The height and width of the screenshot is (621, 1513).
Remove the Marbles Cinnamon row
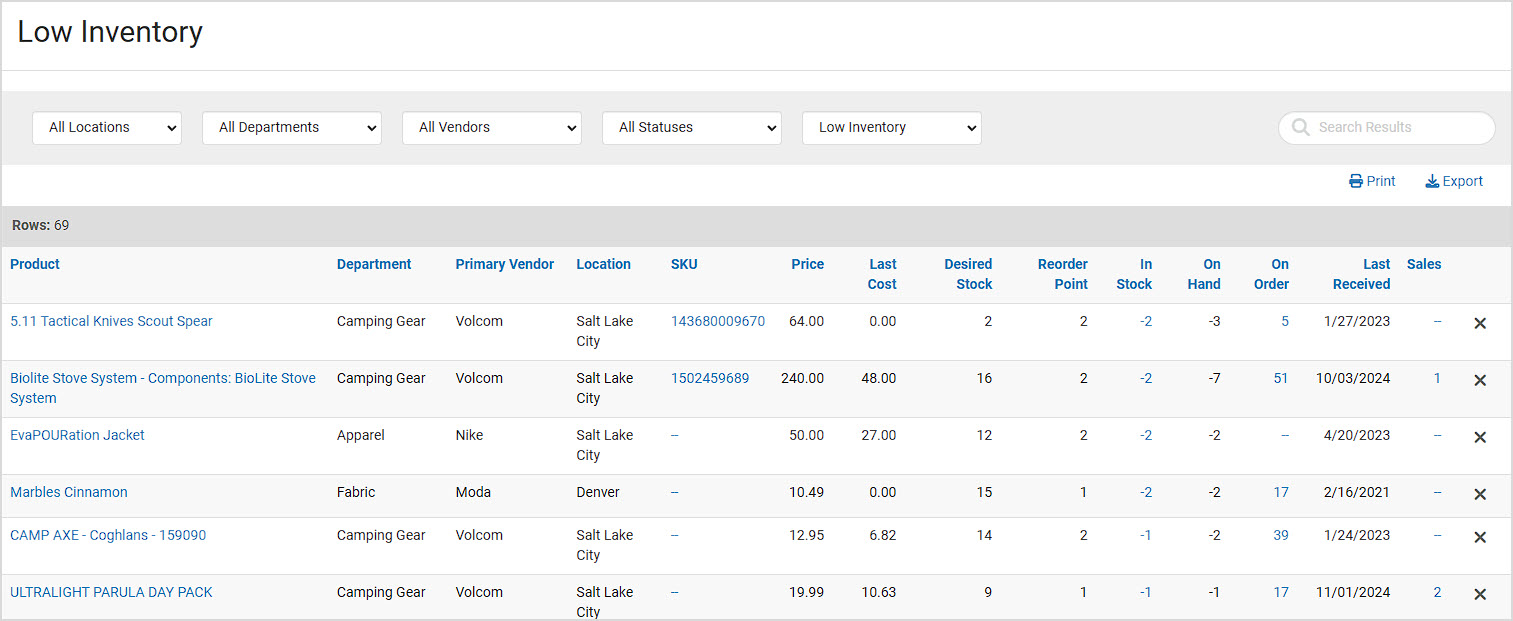[x=1480, y=494]
